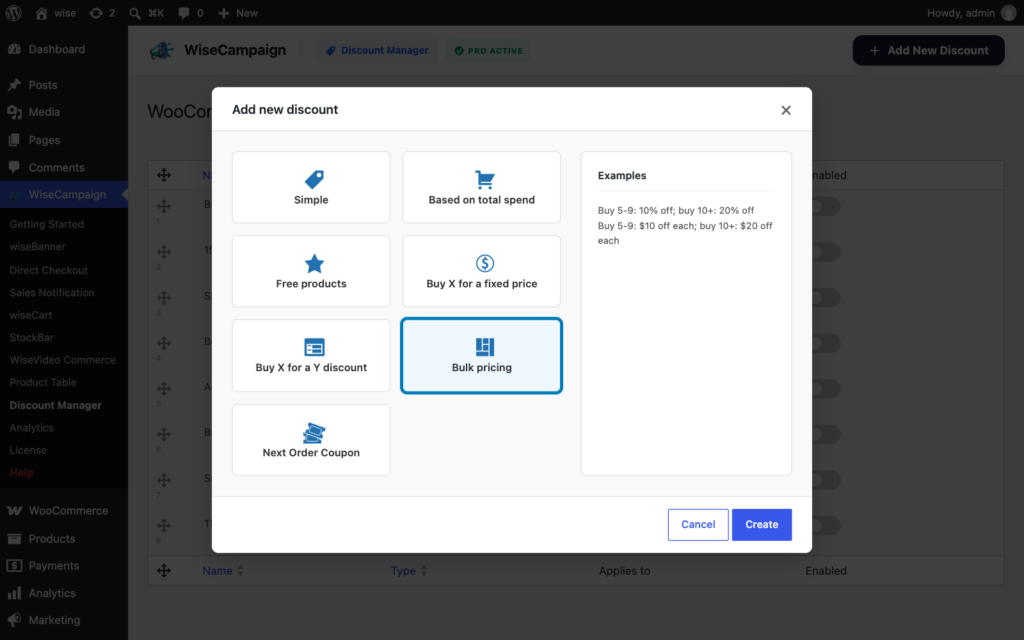Click the drag handle for row 6
The image size is (1024, 640).
click(x=164, y=434)
